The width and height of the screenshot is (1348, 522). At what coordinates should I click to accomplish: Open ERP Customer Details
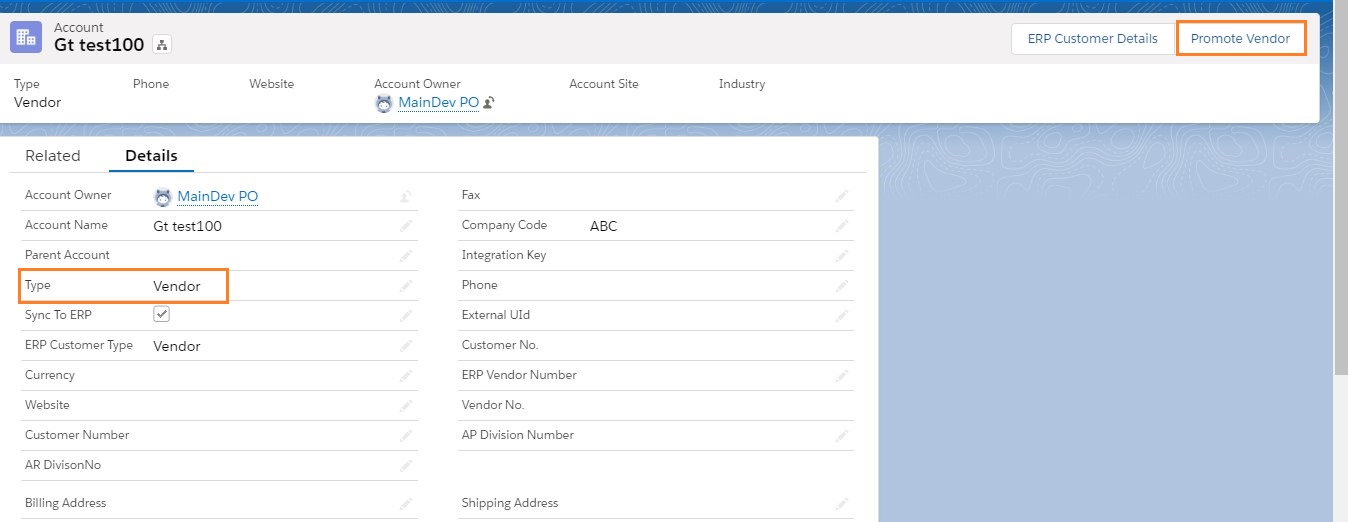[x=1093, y=38]
